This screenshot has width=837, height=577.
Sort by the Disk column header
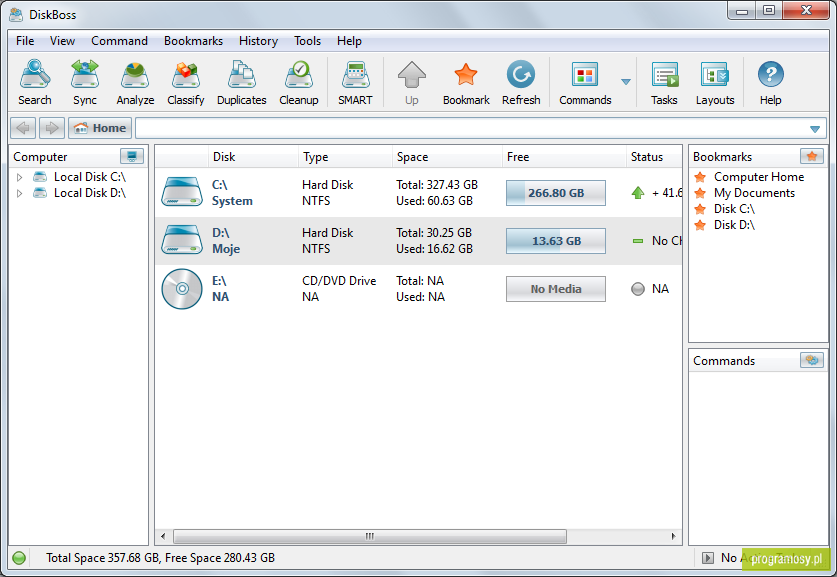point(253,157)
